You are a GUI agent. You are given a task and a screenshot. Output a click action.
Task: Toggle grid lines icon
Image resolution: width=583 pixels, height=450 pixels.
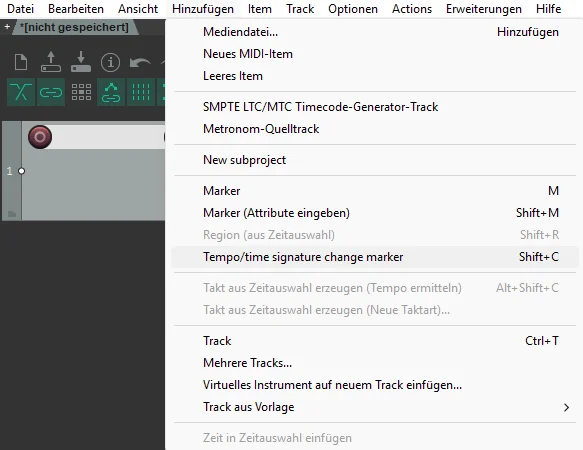click(141, 92)
